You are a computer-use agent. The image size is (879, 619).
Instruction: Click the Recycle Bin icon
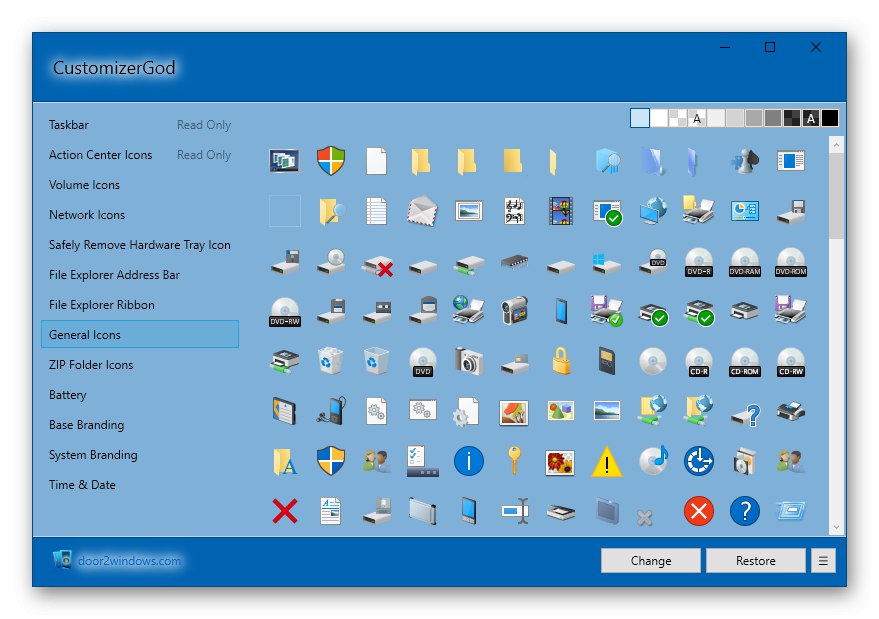click(x=330, y=361)
